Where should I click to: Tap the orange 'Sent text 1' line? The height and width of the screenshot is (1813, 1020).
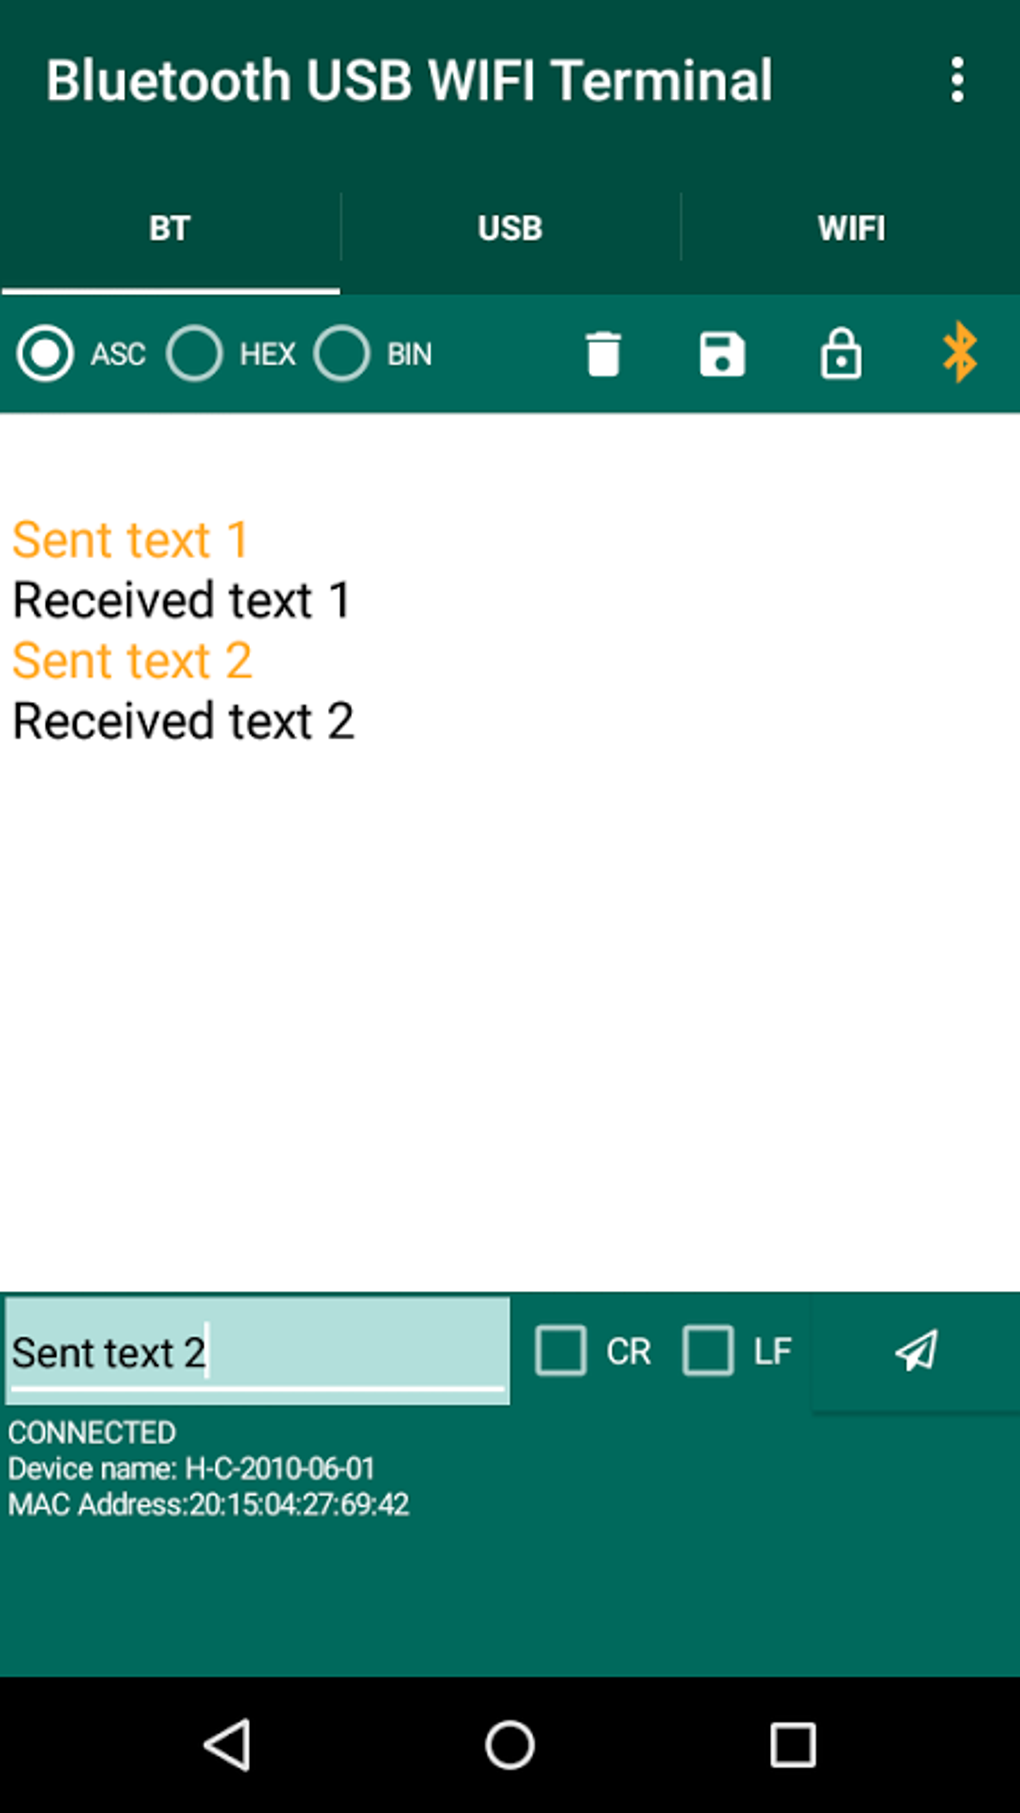[130, 540]
